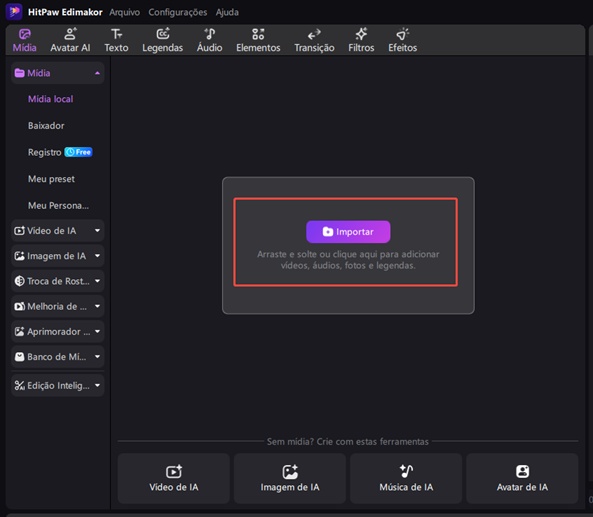Switch to the Áudio panel
The image size is (593, 517).
click(x=209, y=40)
